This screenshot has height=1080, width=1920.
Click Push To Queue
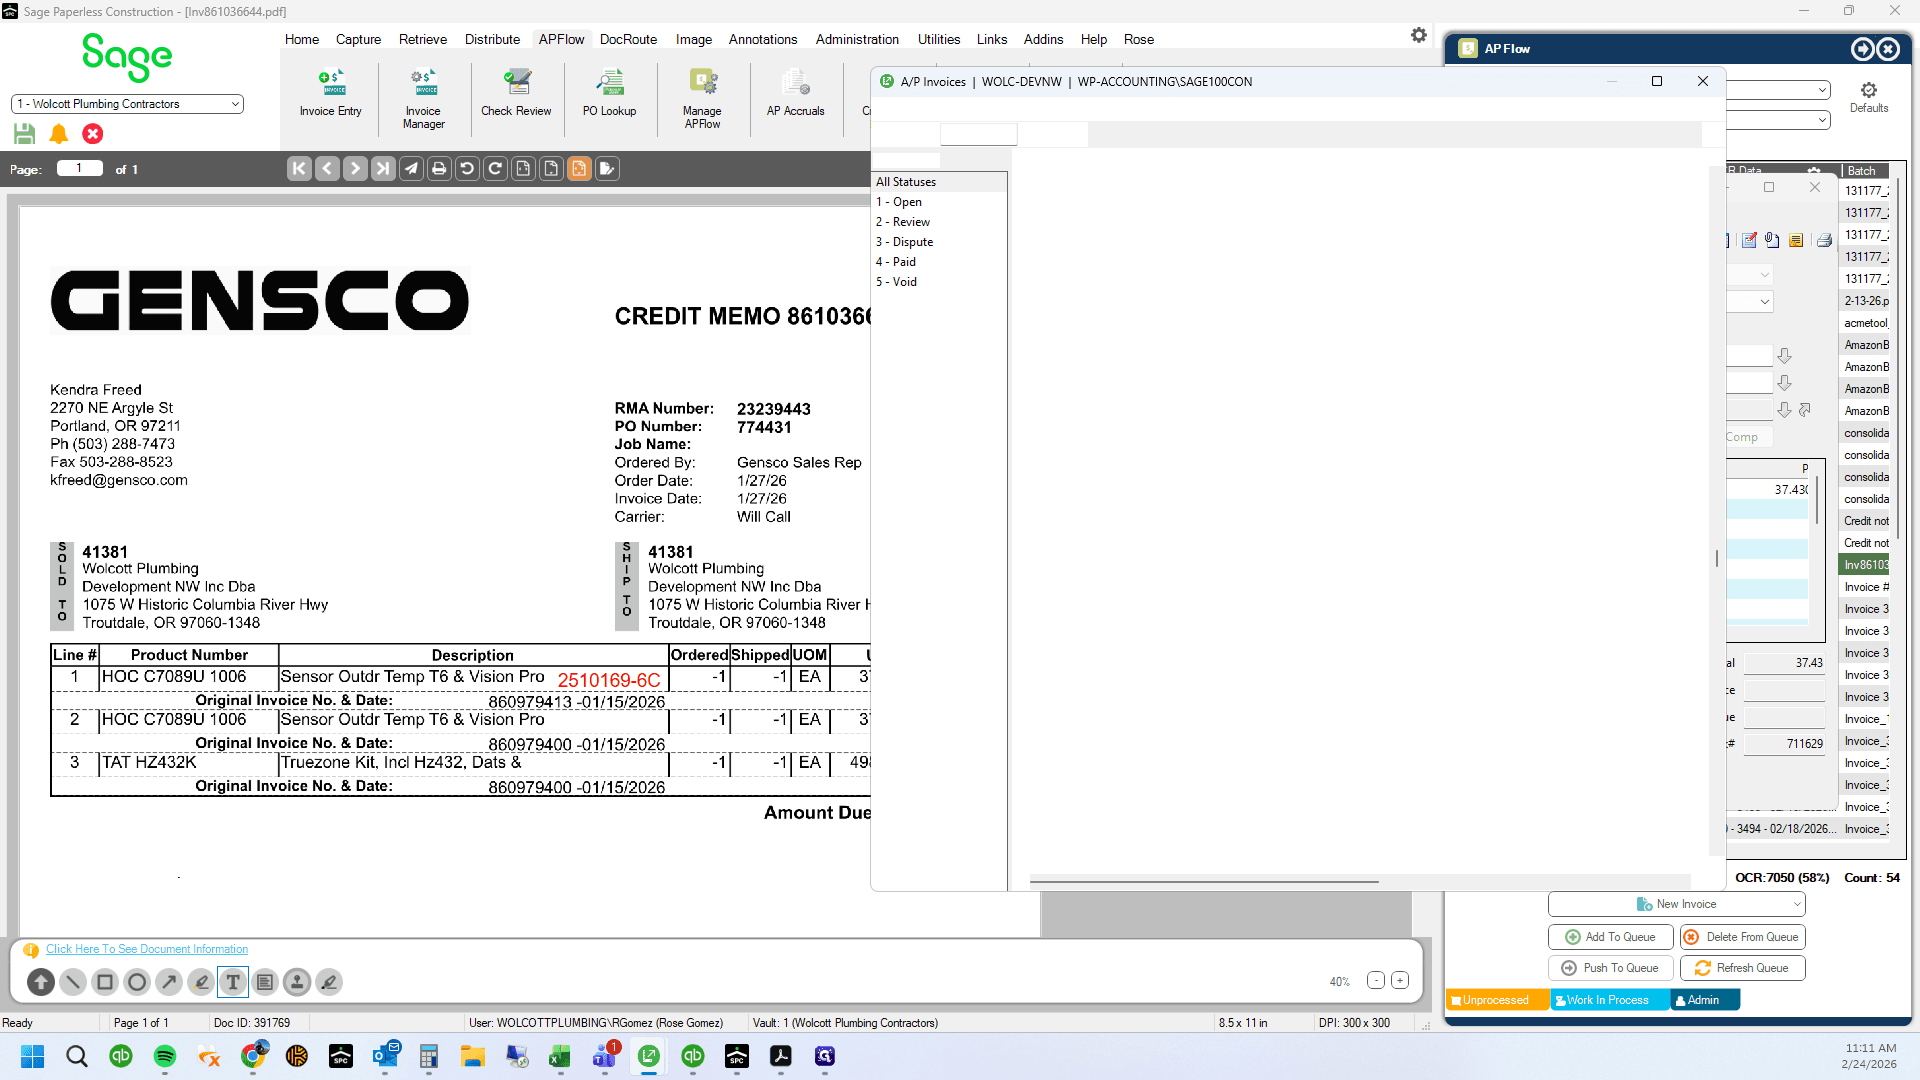pyautogui.click(x=1611, y=968)
